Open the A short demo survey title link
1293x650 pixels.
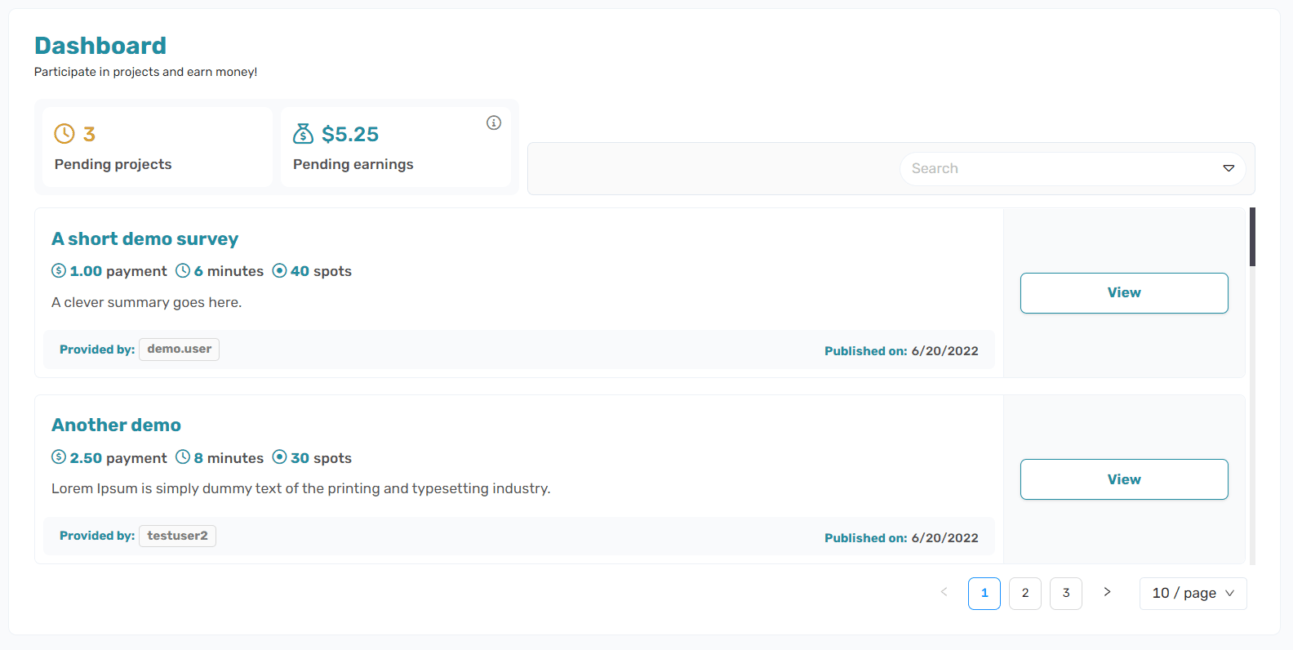click(145, 239)
